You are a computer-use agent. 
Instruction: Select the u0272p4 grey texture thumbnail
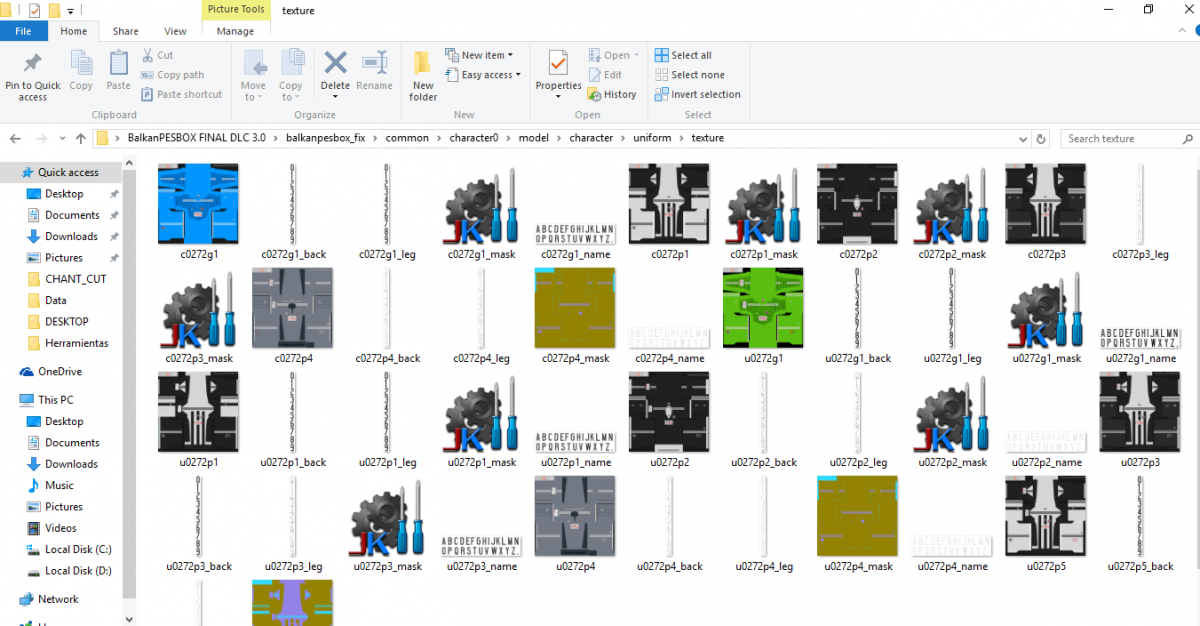tap(575, 517)
